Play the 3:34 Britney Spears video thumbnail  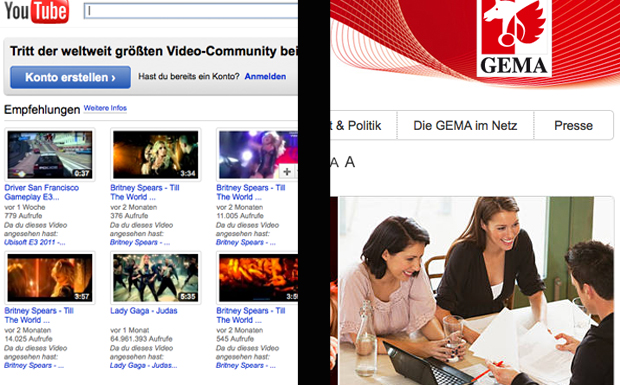pos(155,155)
